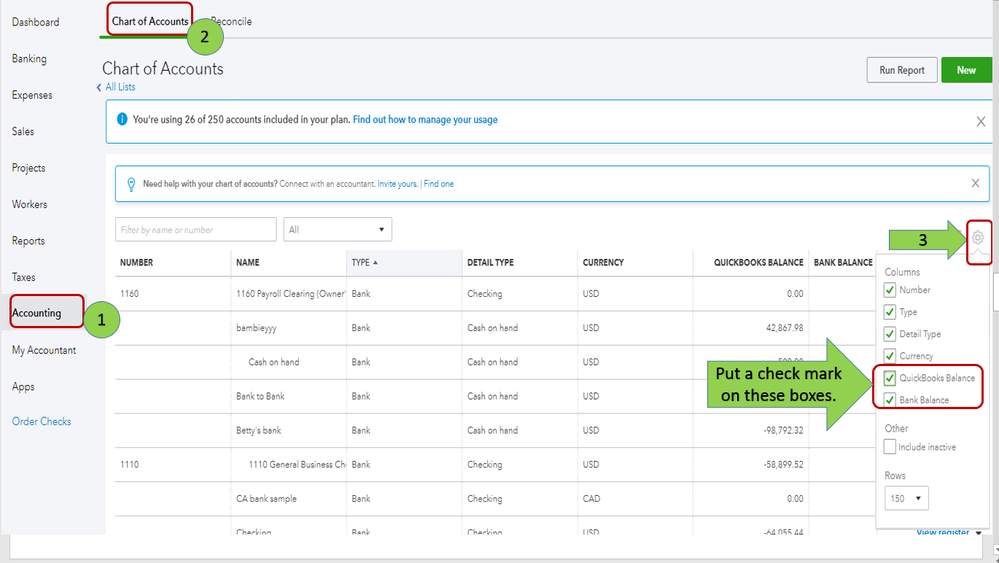The width and height of the screenshot is (999, 563).
Task: Sort by the TYPE column header
Action: (364, 262)
